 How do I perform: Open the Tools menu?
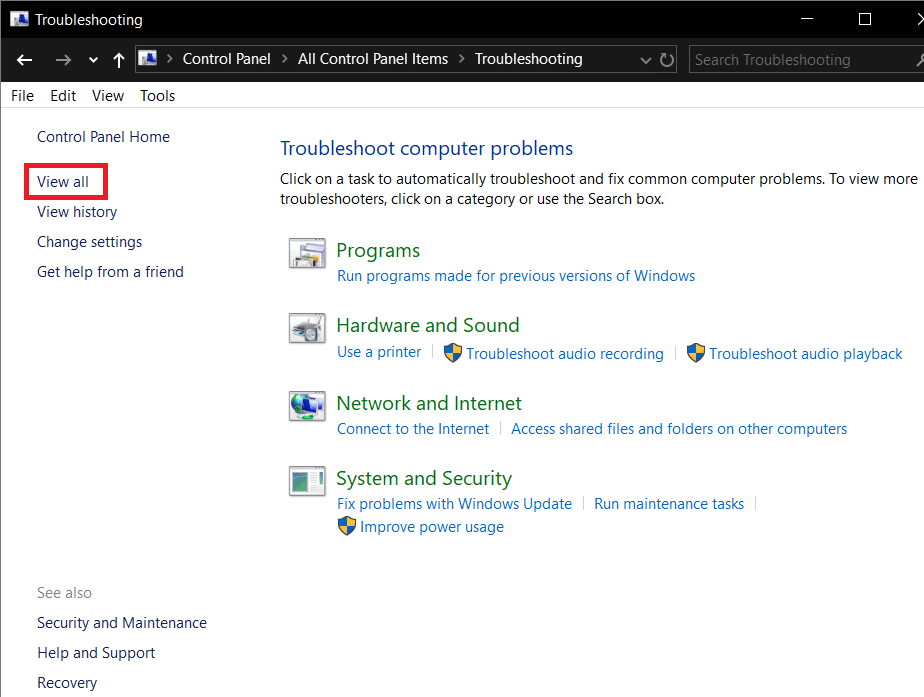click(157, 96)
